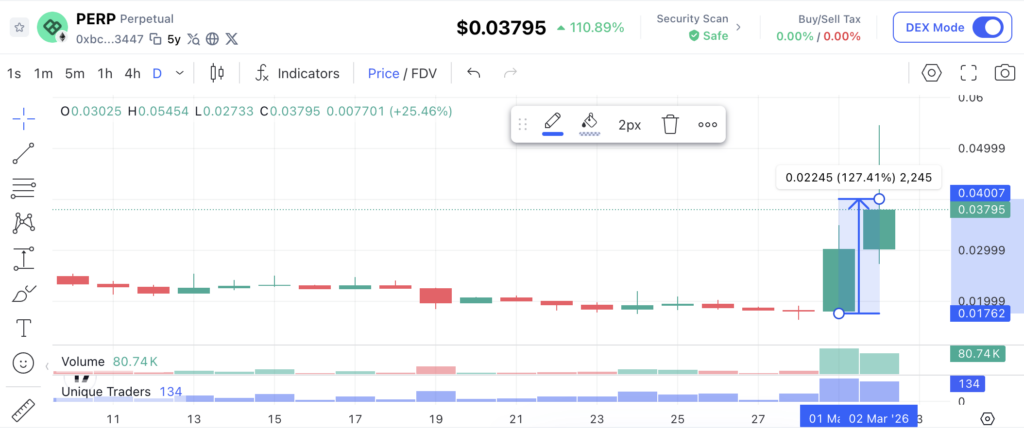The image size is (1024, 428).
Task: Collapse the left drawing toolbar arrow
Action: click(x=47, y=367)
